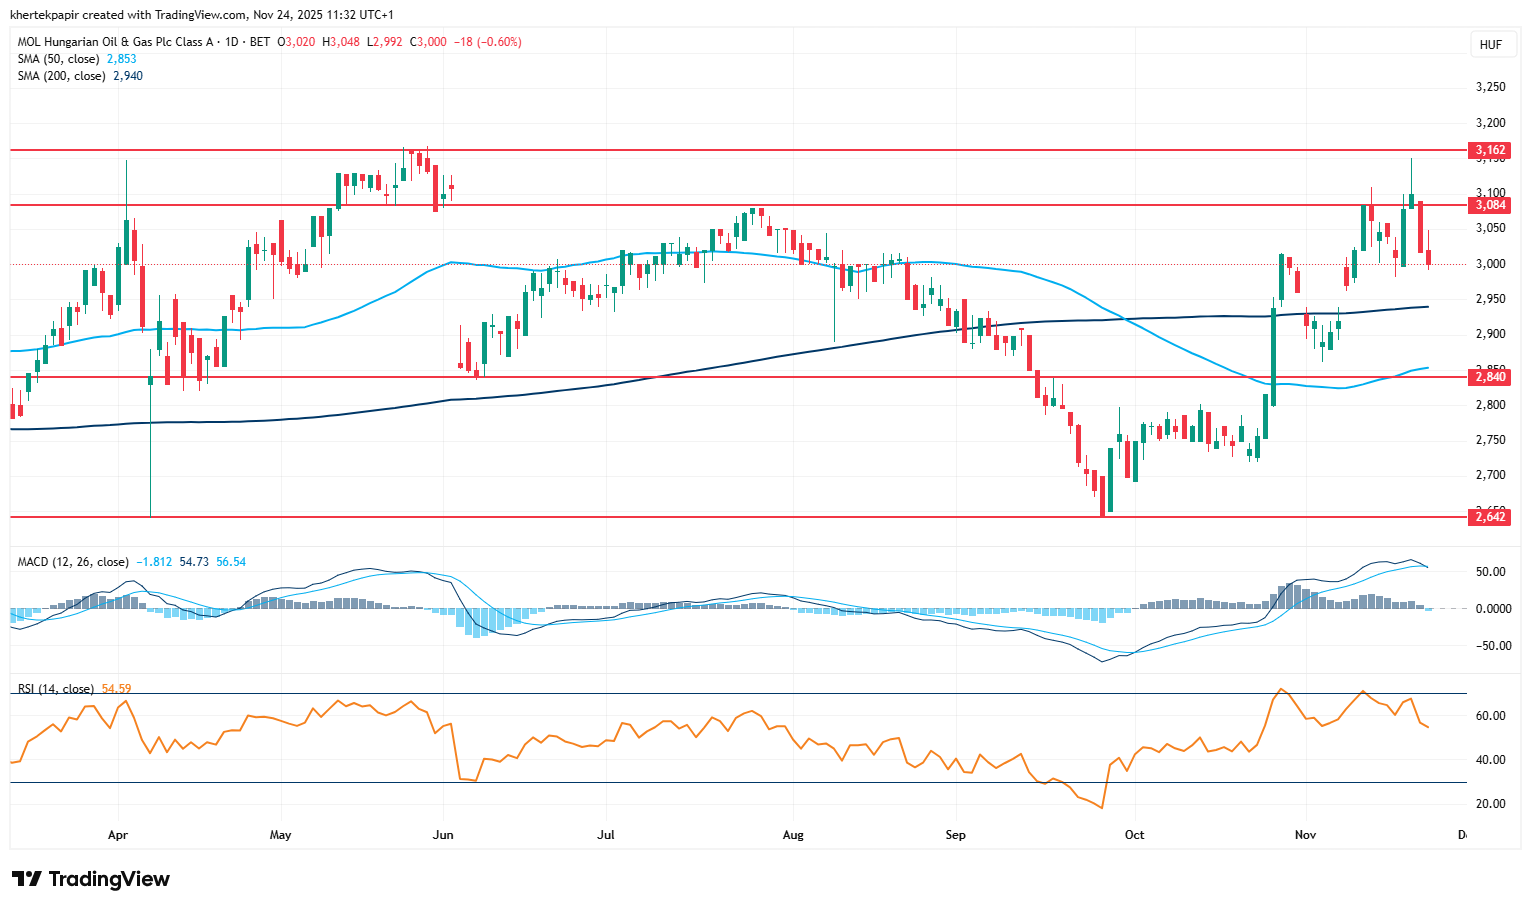Click the 2,840 support level label
Screen dimensions: 1531x909
coord(1489,377)
